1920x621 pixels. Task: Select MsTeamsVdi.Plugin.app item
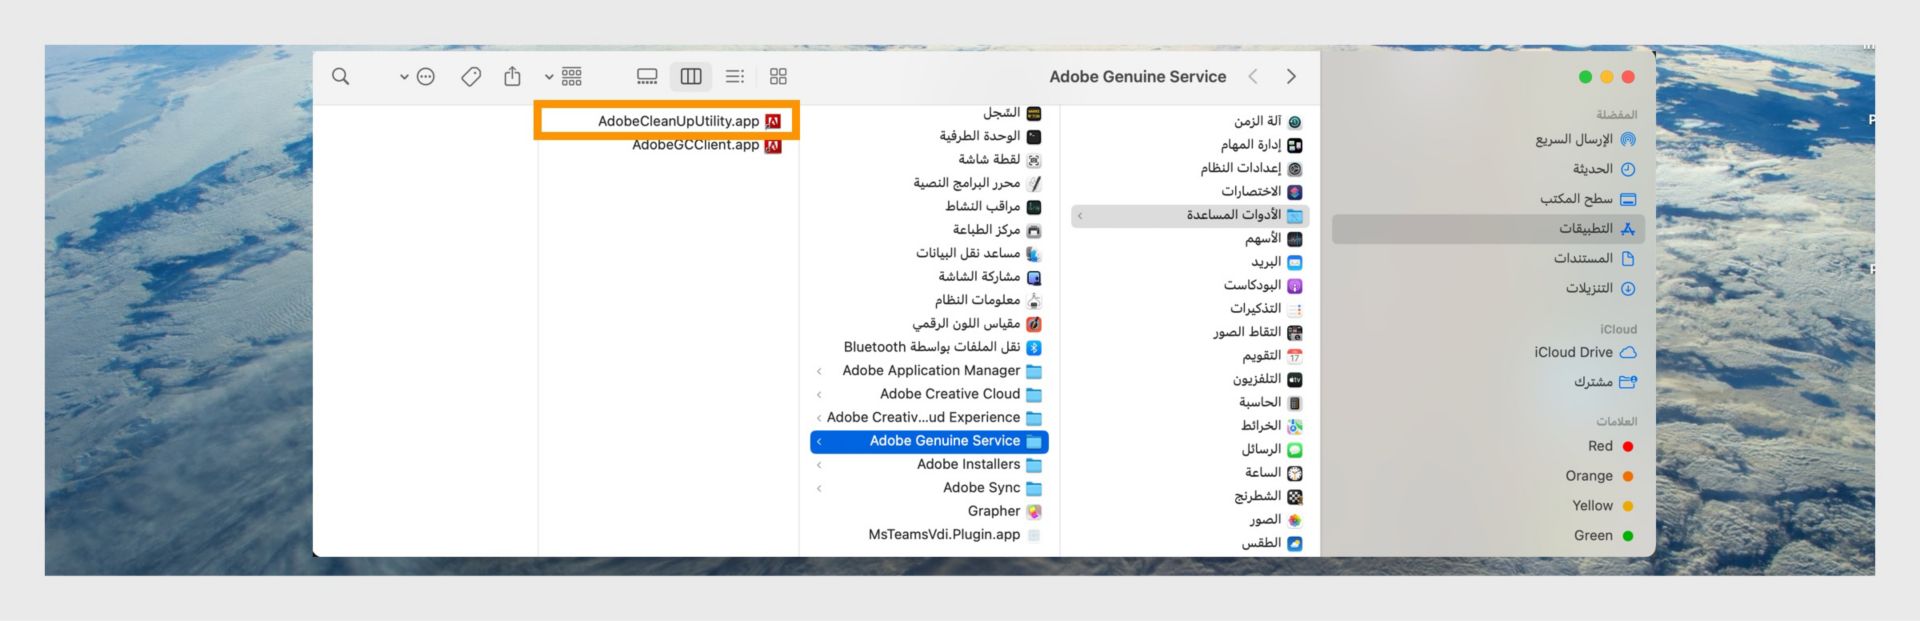954,535
